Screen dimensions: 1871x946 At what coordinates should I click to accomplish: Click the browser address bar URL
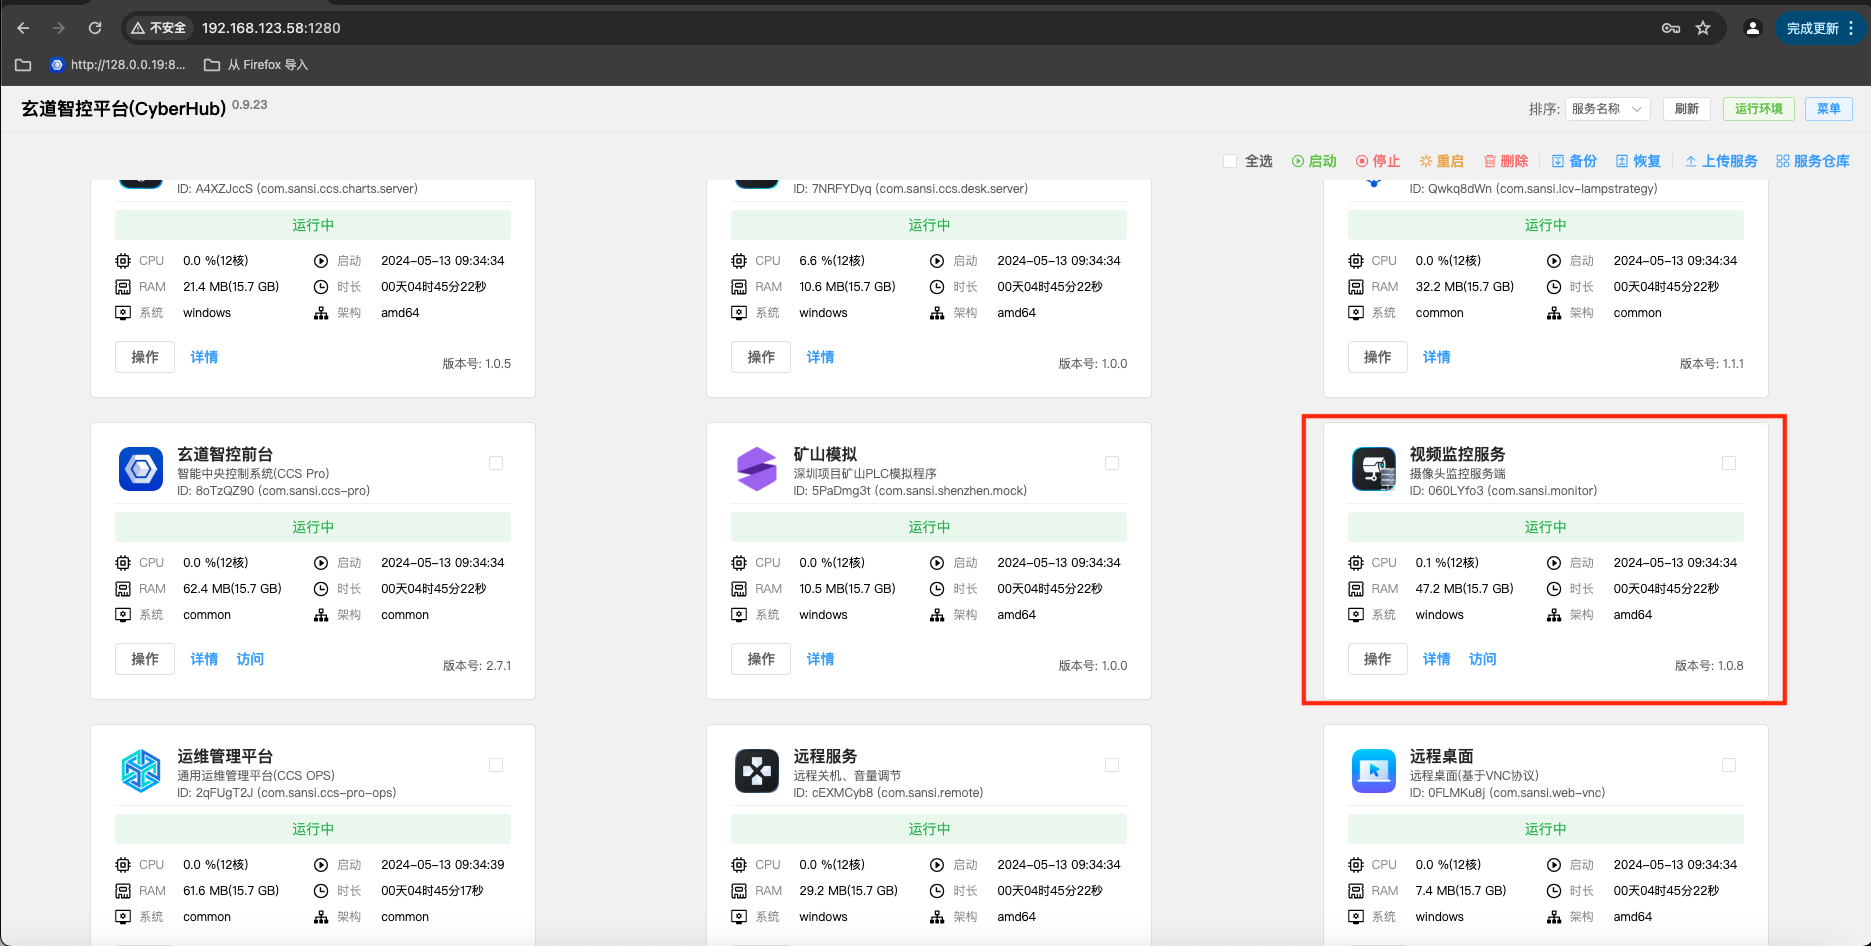coord(271,28)
